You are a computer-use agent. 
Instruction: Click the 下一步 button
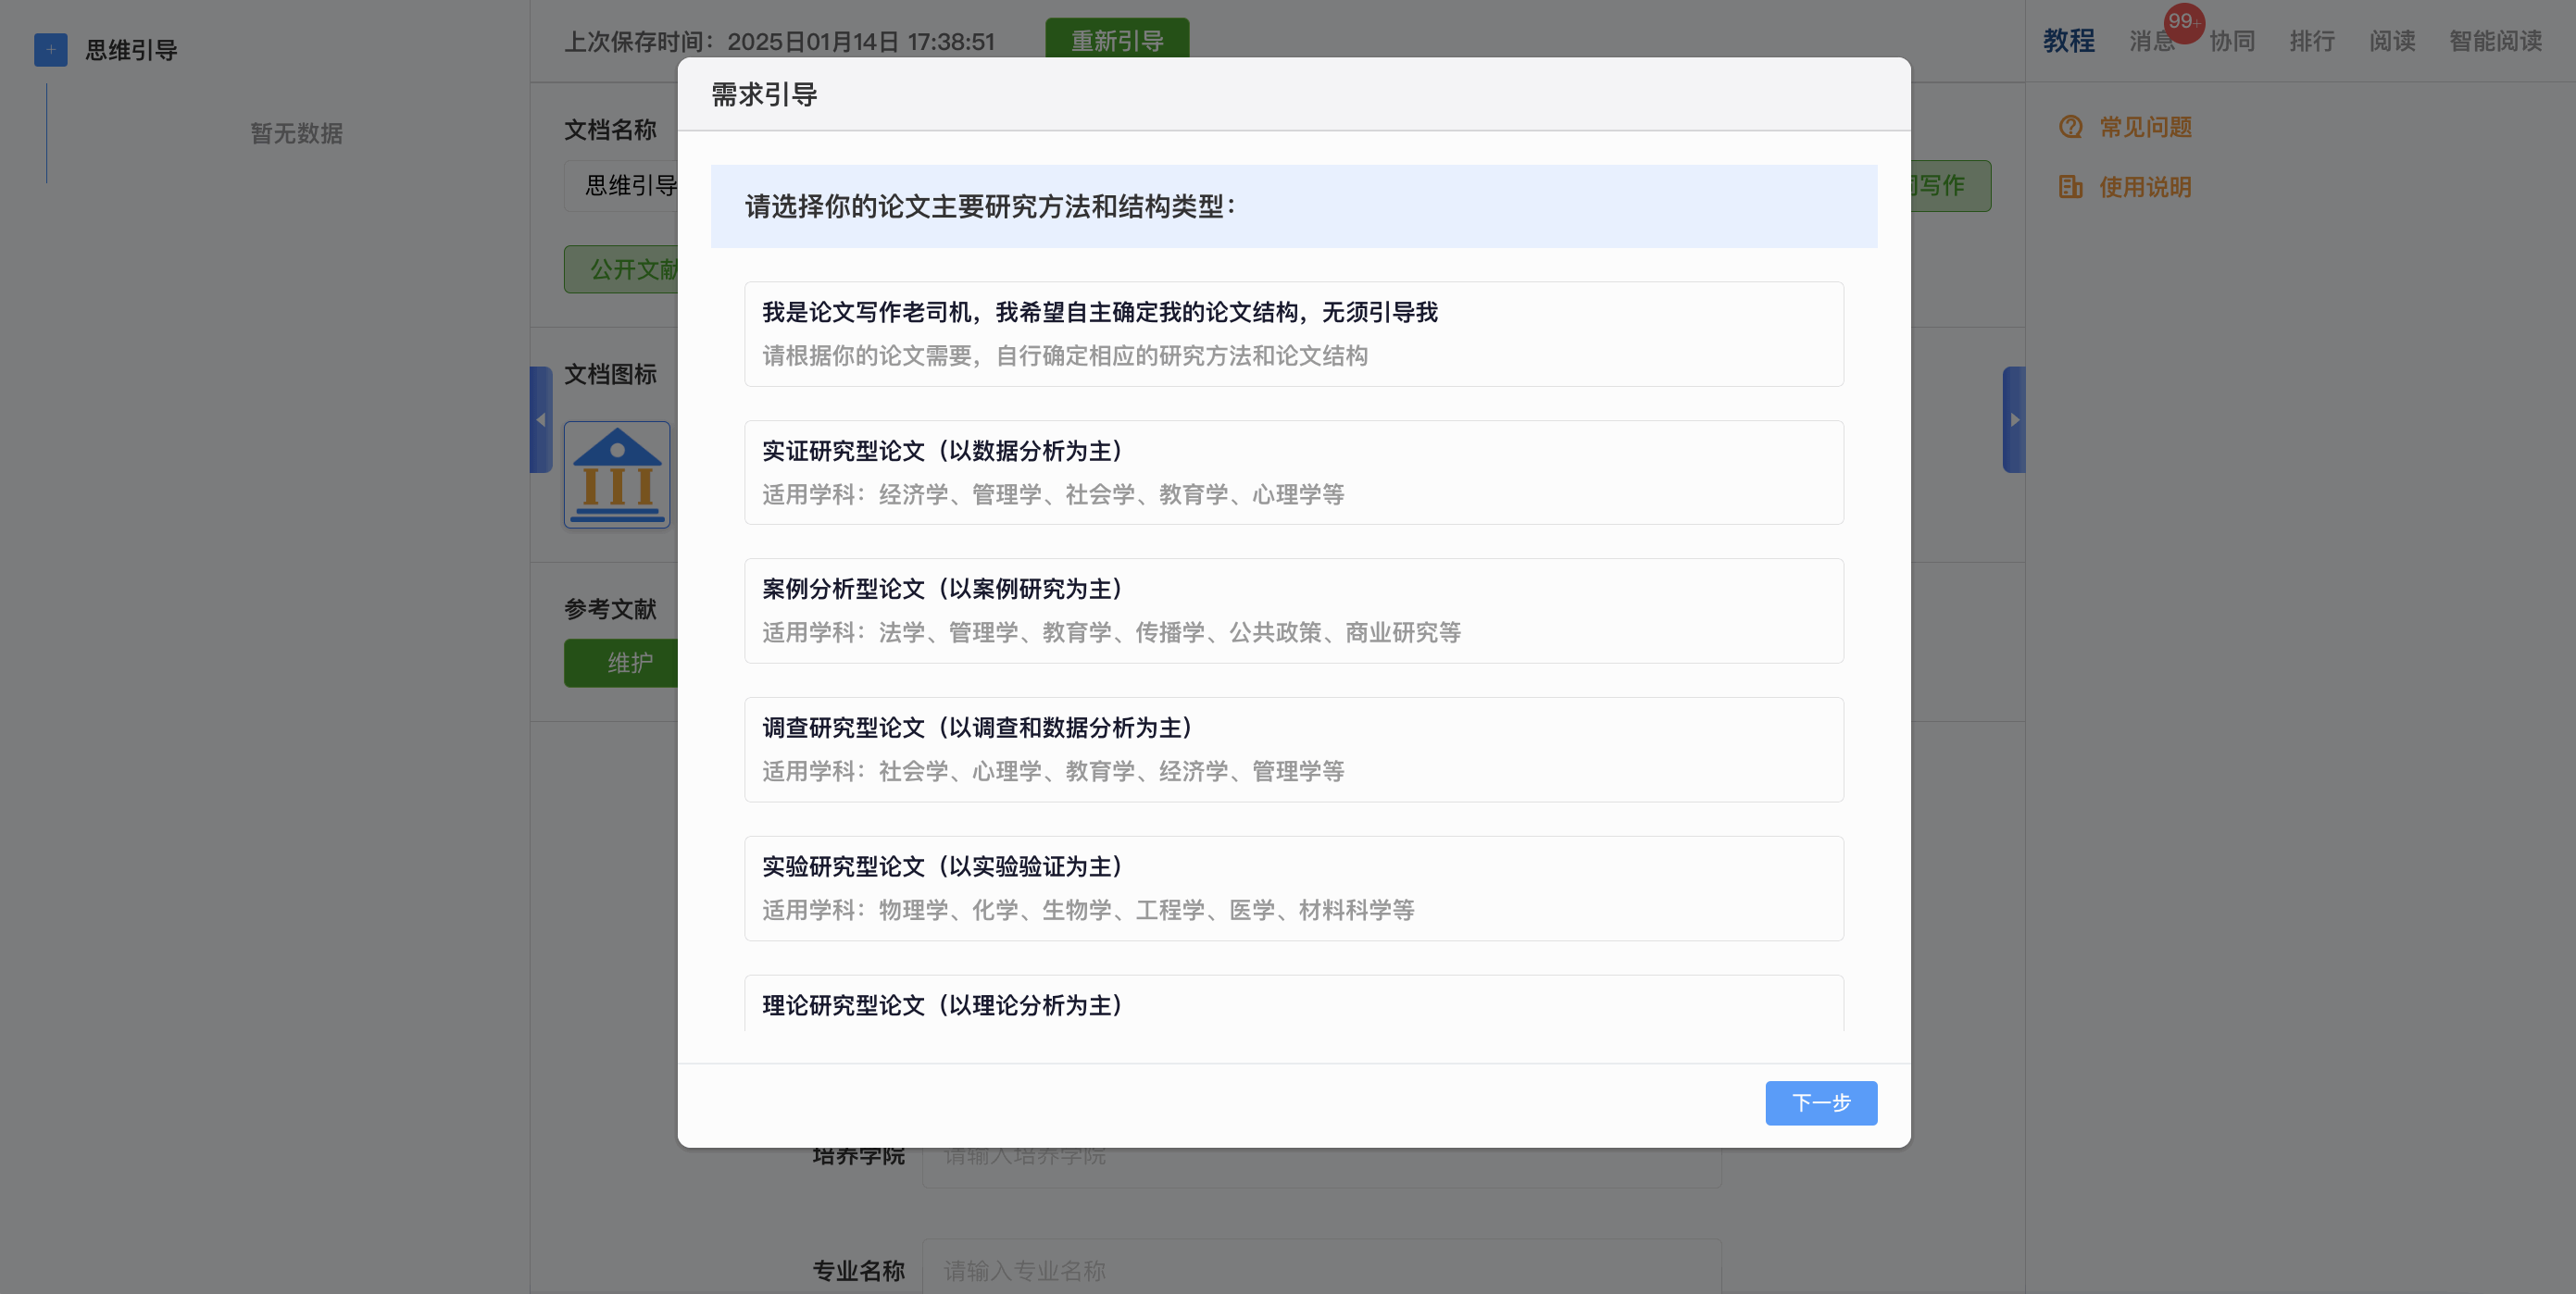(1820, 1103)
